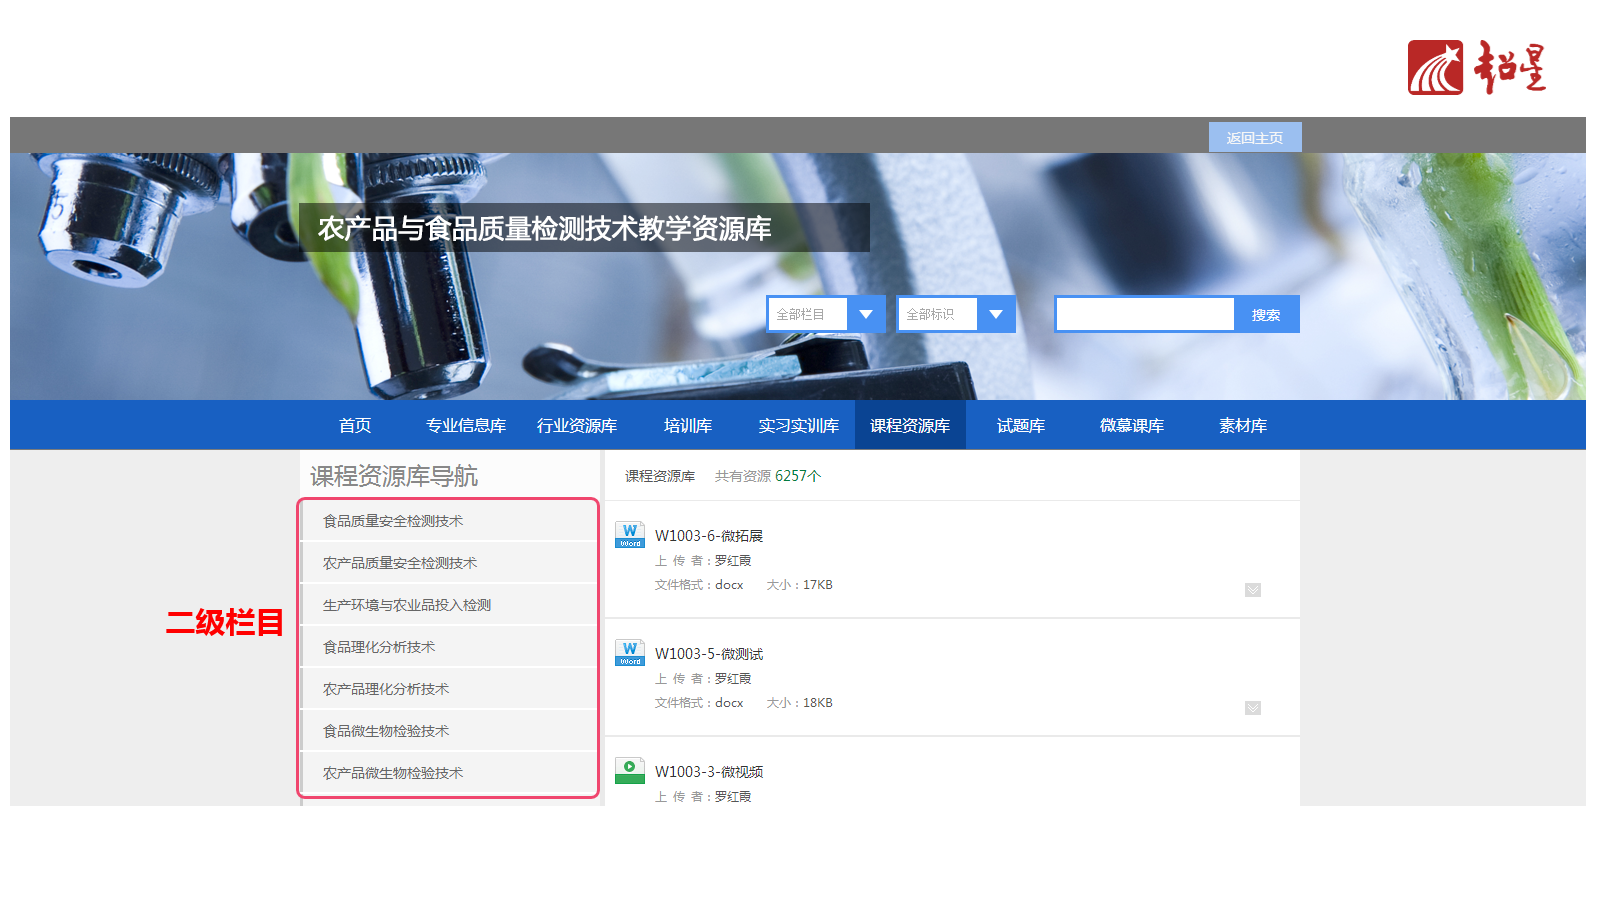Viewport: 1600px width, 900px height.
Task: Open the 全部标识 dropdown
Action: point(956,314)
